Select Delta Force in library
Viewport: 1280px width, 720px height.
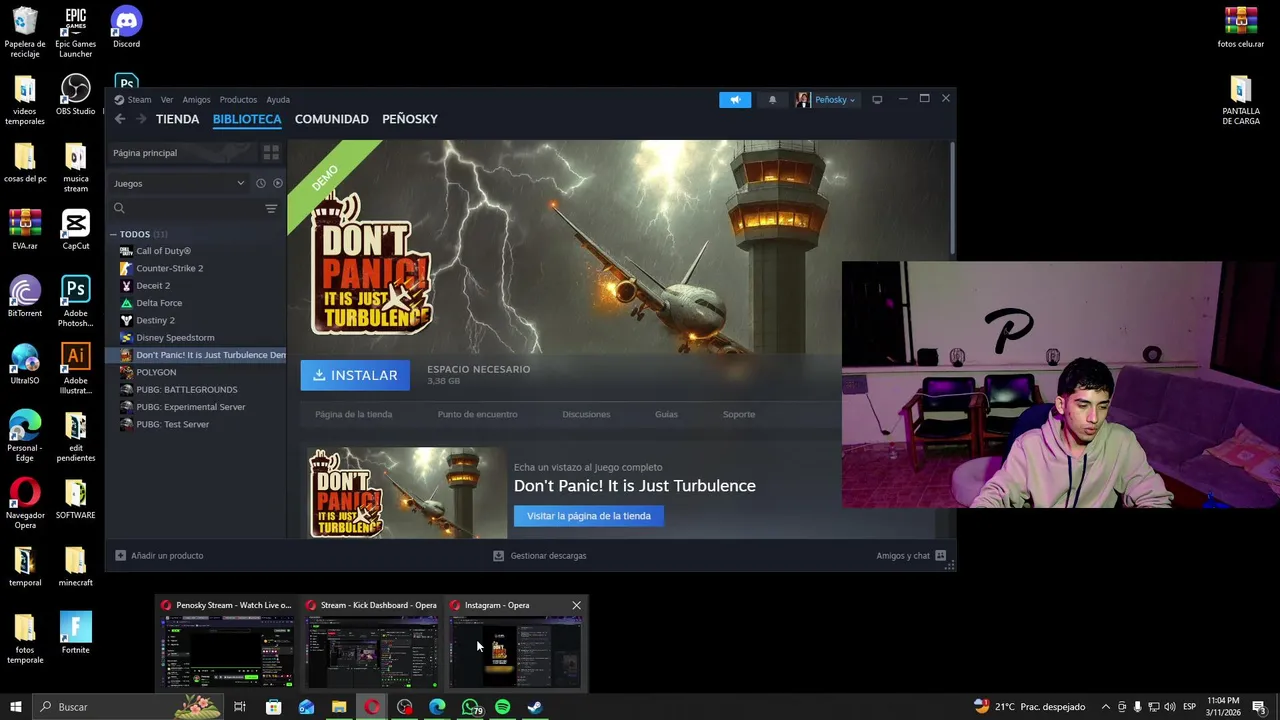tap(196, 303)
